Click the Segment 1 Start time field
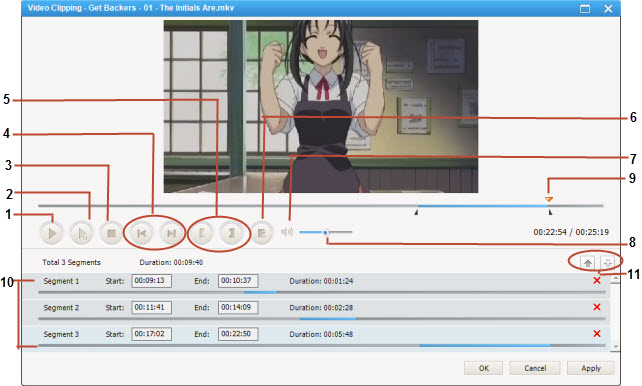 pos(151,281)
